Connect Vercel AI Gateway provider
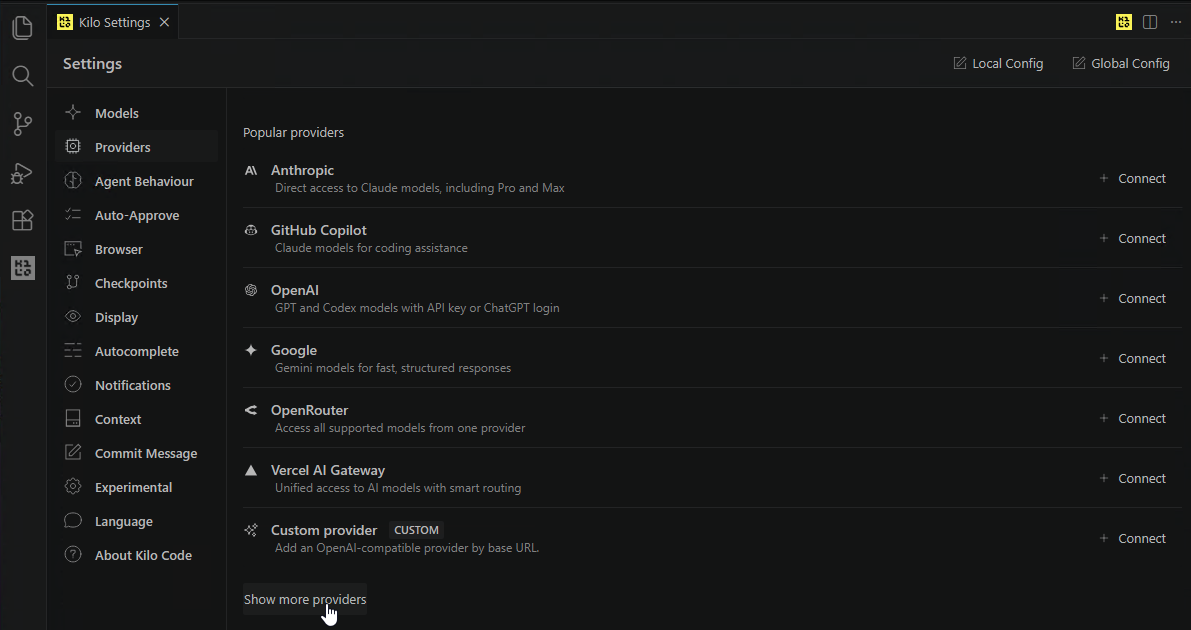This screenshot has width=1191, height=630. pos(1132,479)
